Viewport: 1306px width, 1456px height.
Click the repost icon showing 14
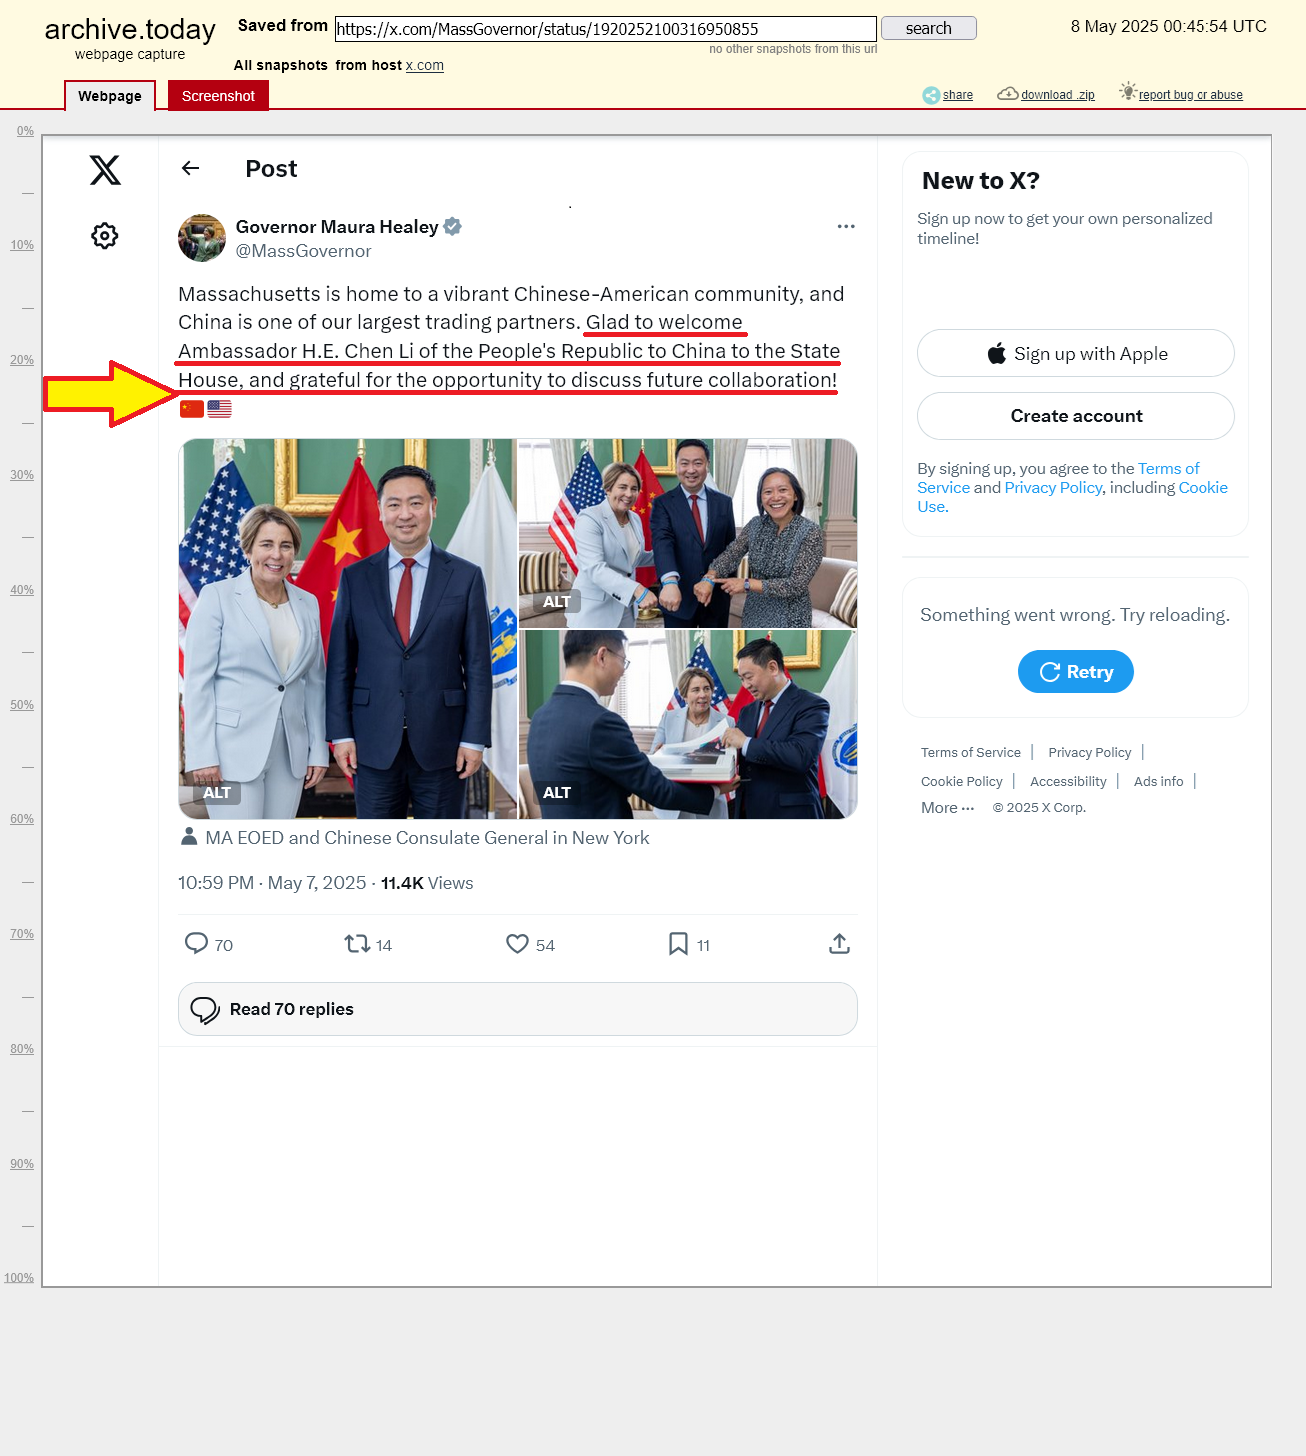pos(357,943)
